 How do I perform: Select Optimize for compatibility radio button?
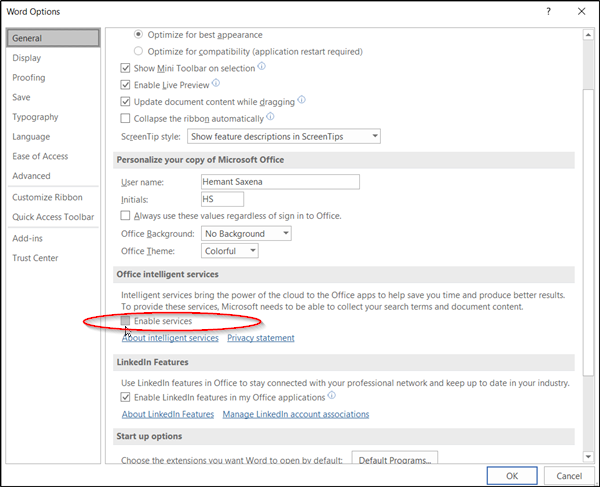138,51
